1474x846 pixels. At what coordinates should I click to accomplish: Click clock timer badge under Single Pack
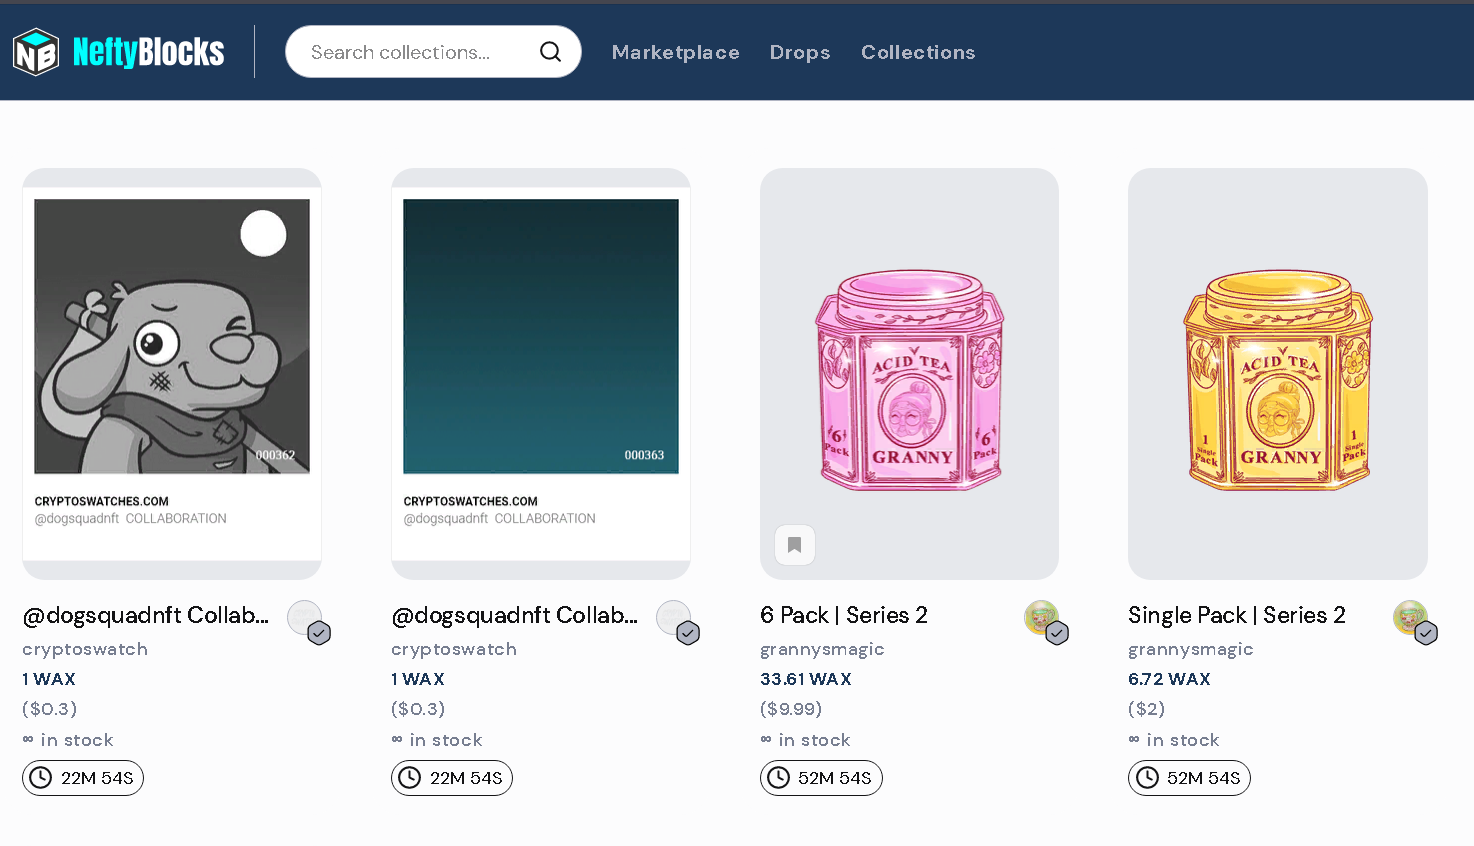pyautogui.click(x=1189, y=778)
